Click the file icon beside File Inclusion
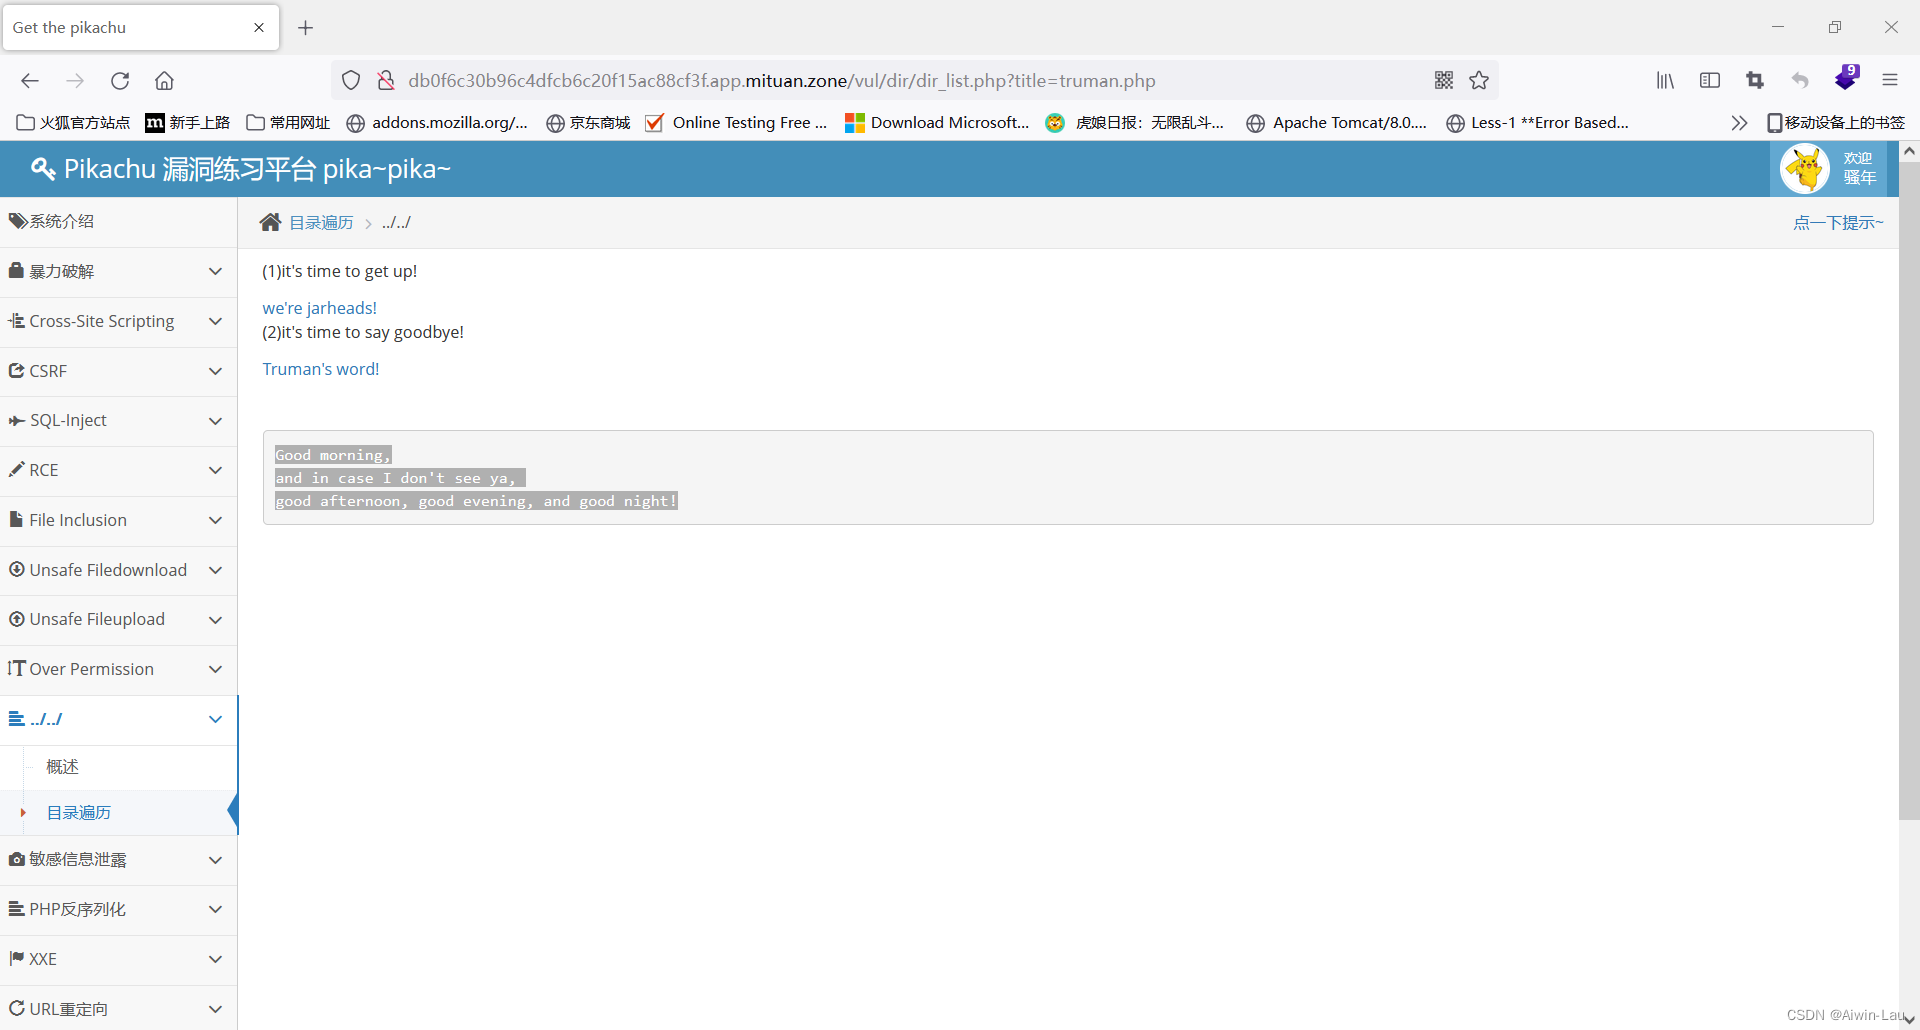1920x1030 pixels. point(16,519)
